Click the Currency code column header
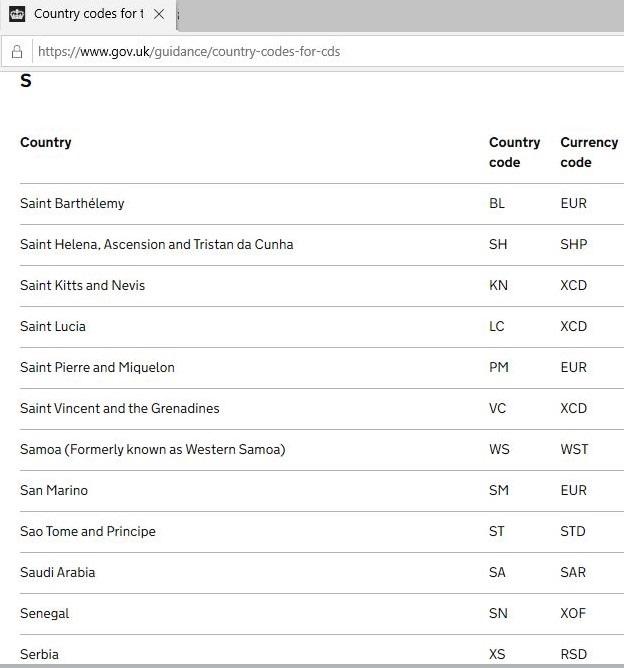Image resolution: width=624 pixels, height=668 pixels. click(589, 152)
